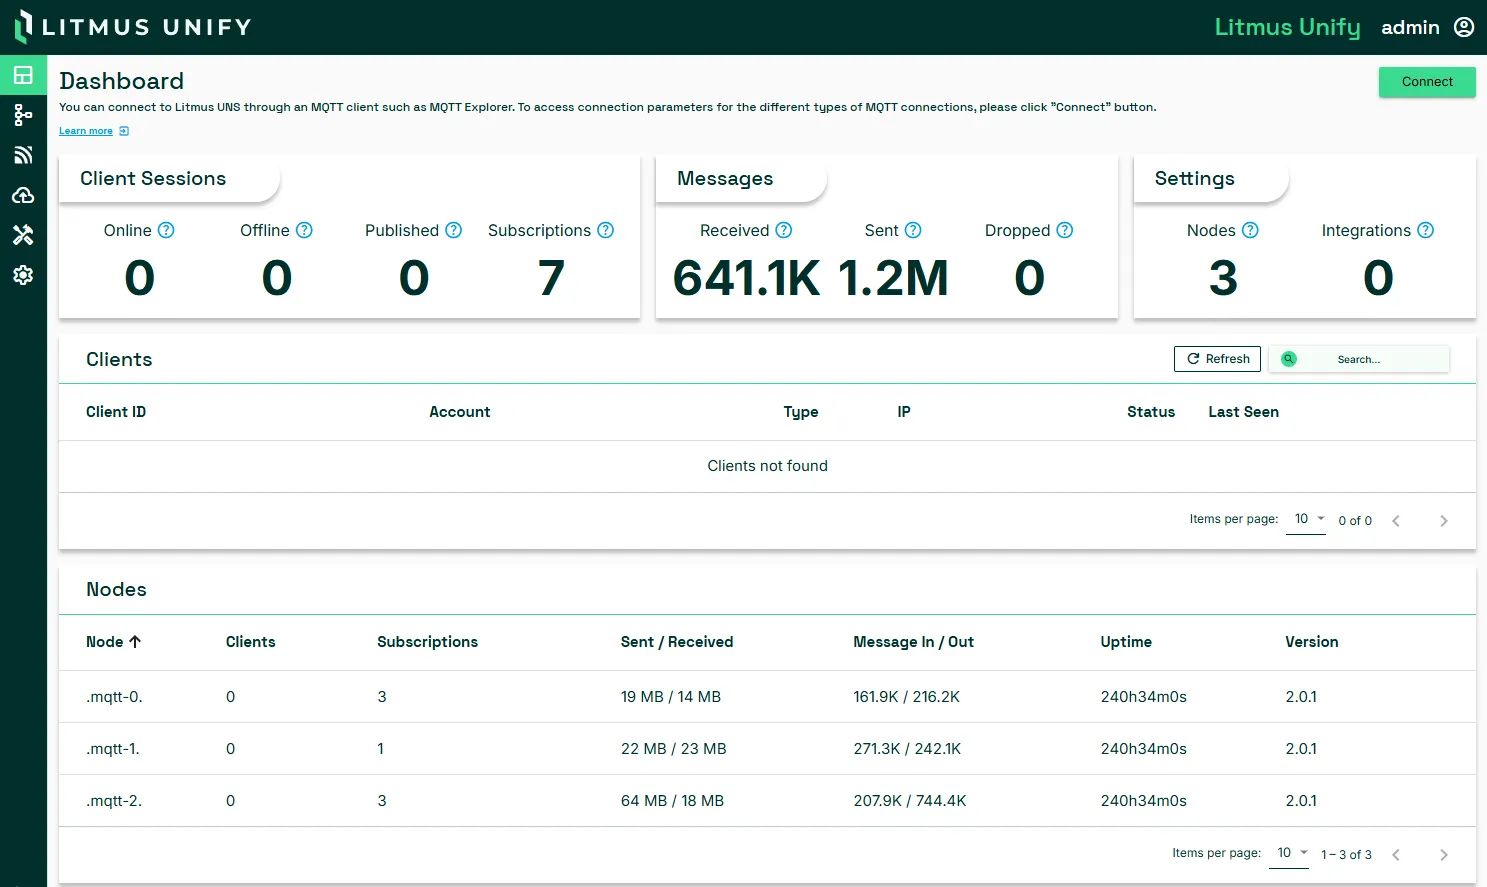Open the feed/stream sidebar icon
This screenshot has width=1487, height=887.
[x=23, y=155]
